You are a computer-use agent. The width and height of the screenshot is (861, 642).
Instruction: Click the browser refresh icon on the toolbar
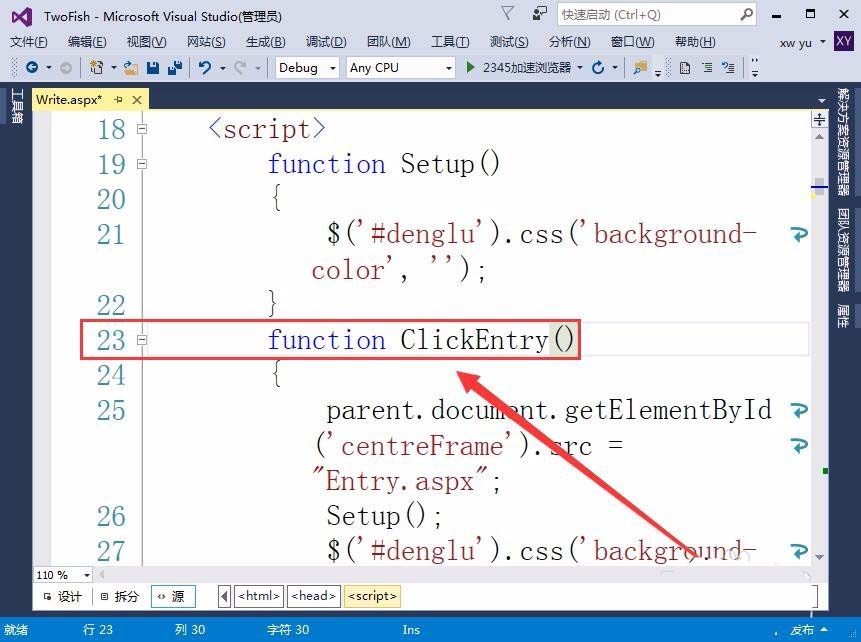click(597, 68)
